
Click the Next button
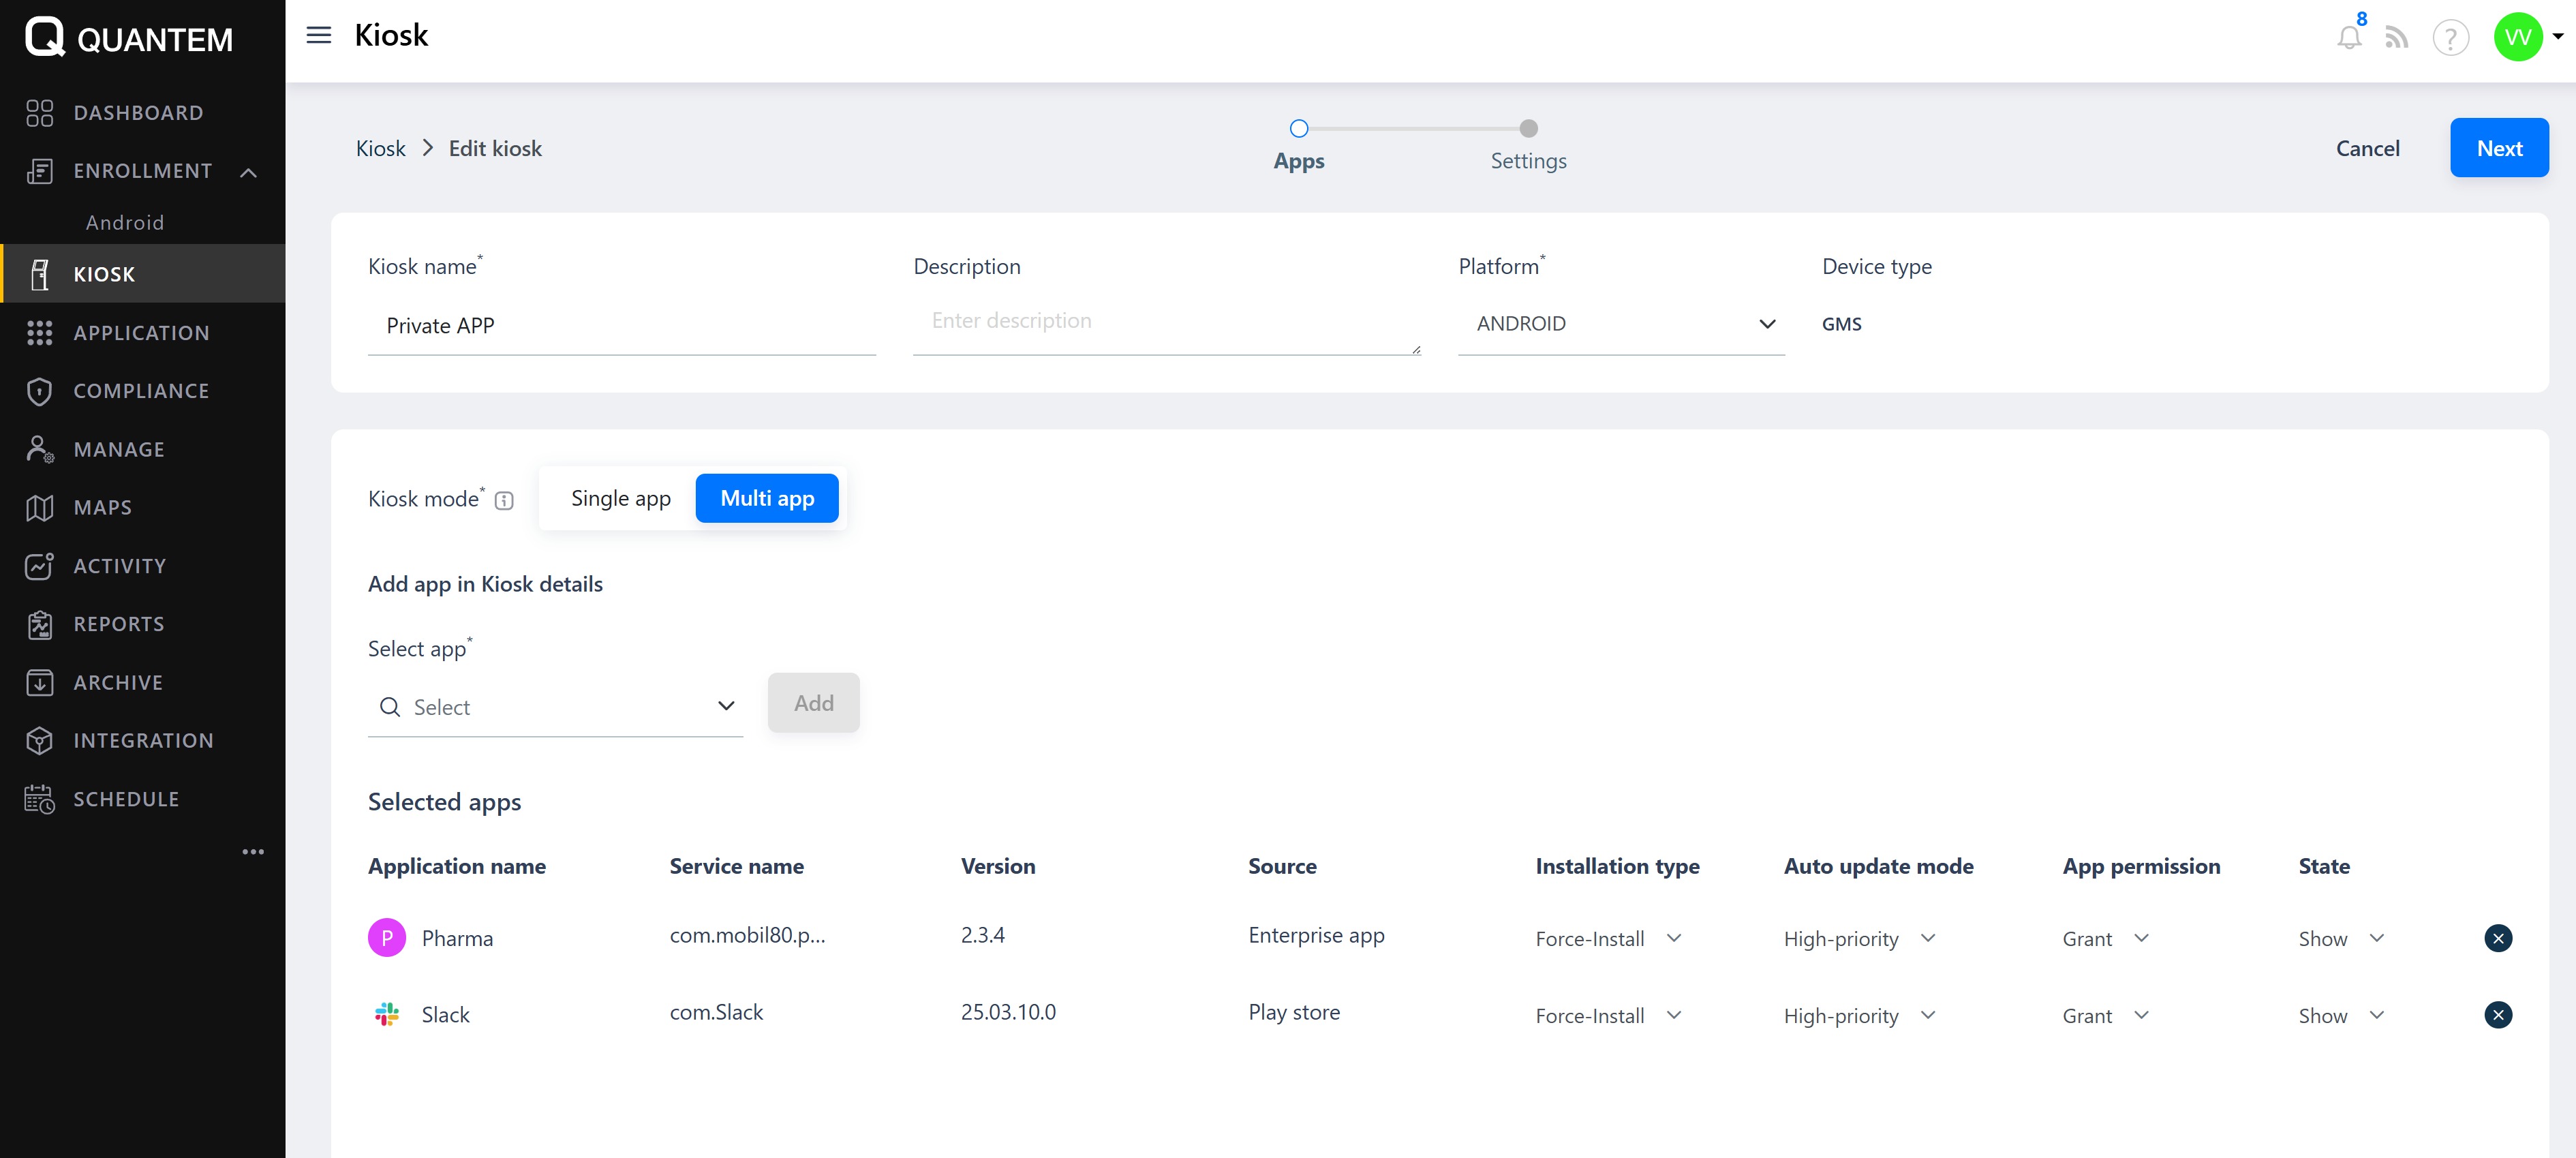2498,148
